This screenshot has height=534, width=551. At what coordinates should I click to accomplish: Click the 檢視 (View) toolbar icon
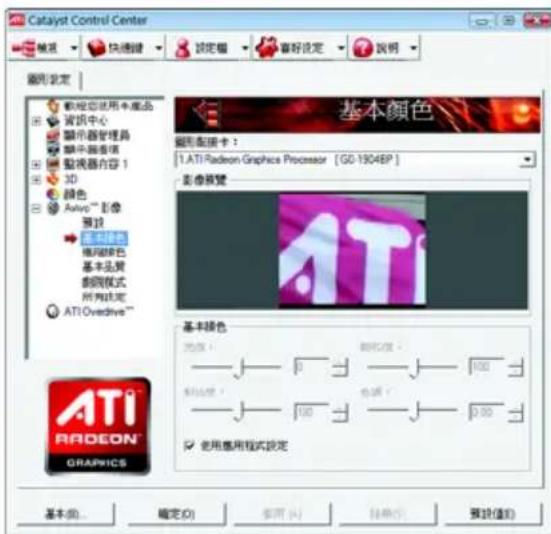point(23,48)
